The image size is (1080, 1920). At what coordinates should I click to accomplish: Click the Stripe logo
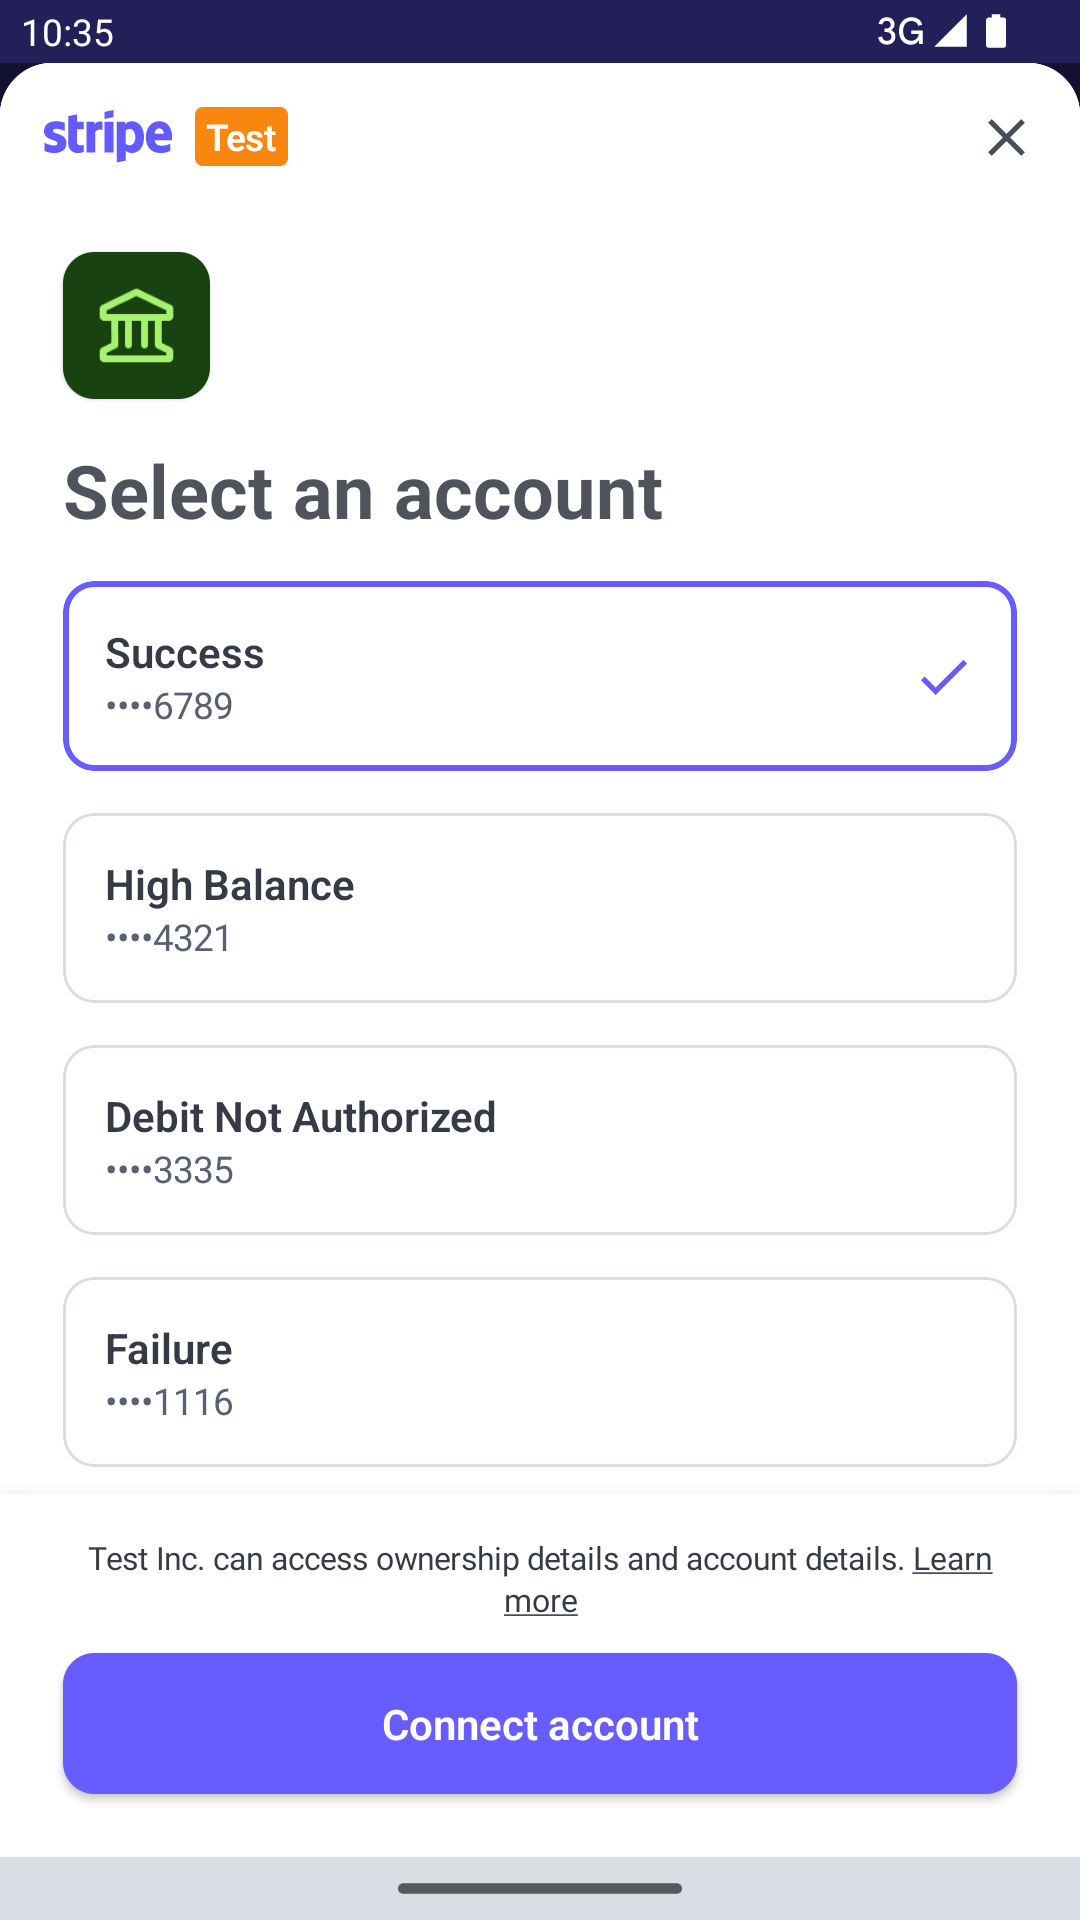click(108, 136)
